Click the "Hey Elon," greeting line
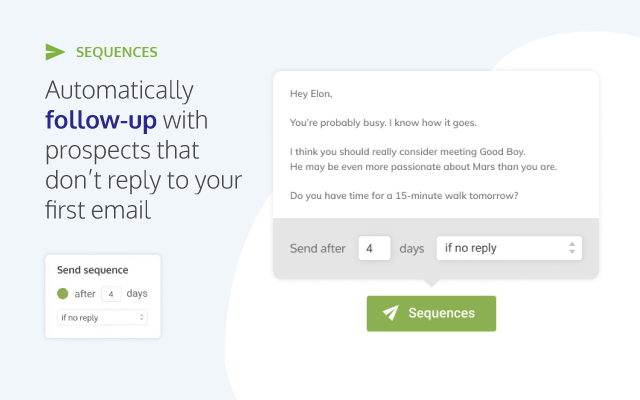640x400 pixels. click(310, 95)
